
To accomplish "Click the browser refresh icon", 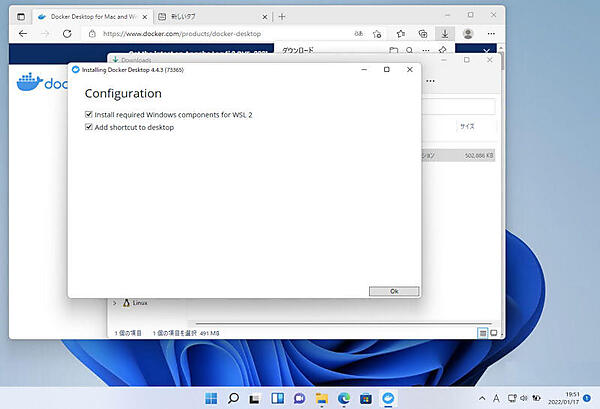I will click(x=66, y=34).
